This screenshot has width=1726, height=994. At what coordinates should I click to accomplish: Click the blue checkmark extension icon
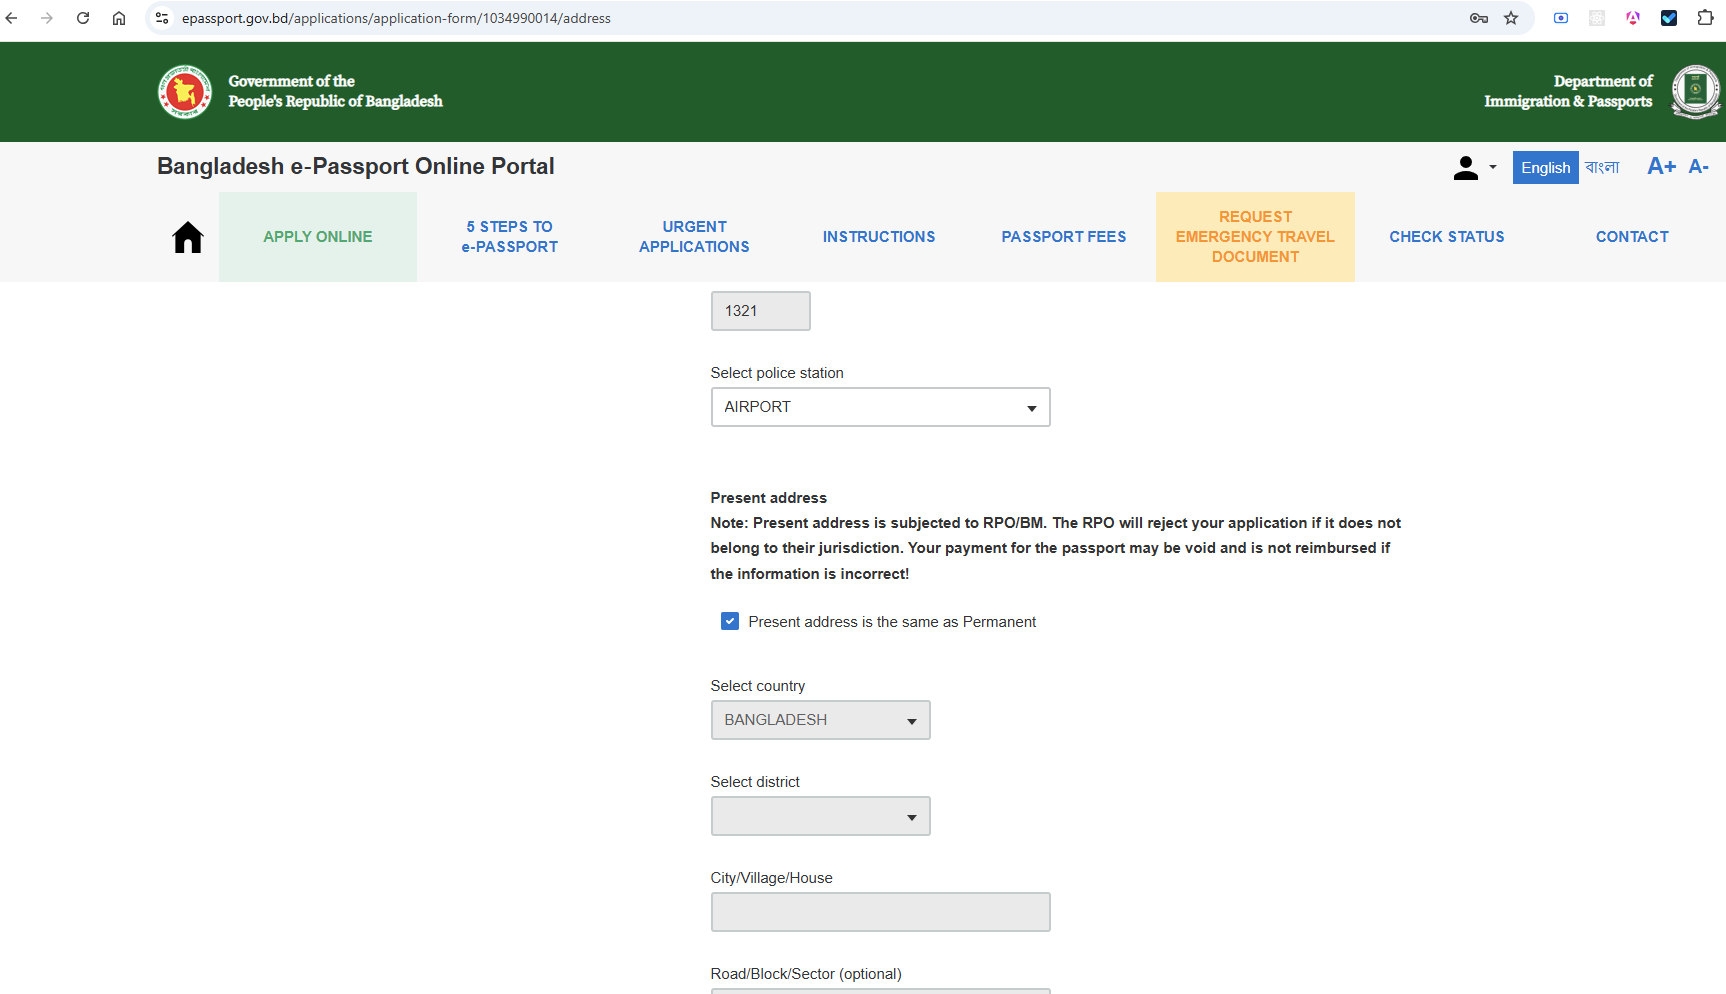[x=1669, y=18]
